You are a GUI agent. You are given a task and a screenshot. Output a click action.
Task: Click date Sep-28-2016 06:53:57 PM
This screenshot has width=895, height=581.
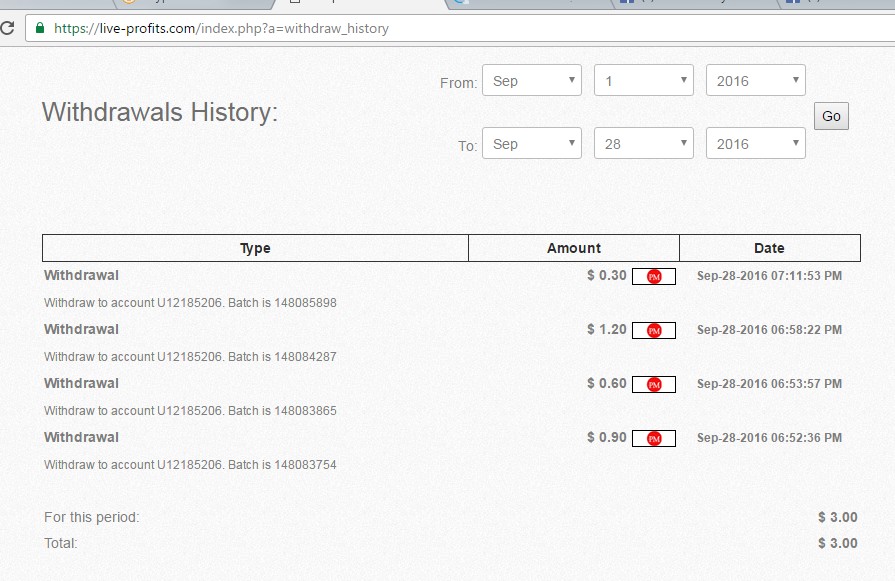769,384
